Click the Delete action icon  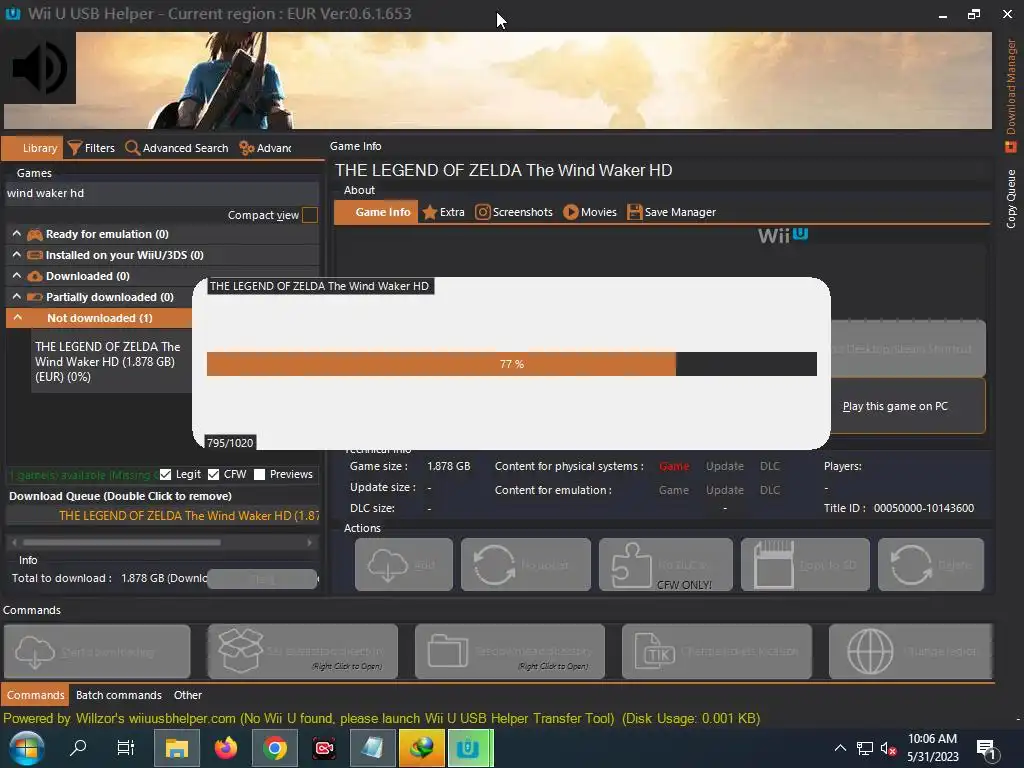[x=931, y=565]
